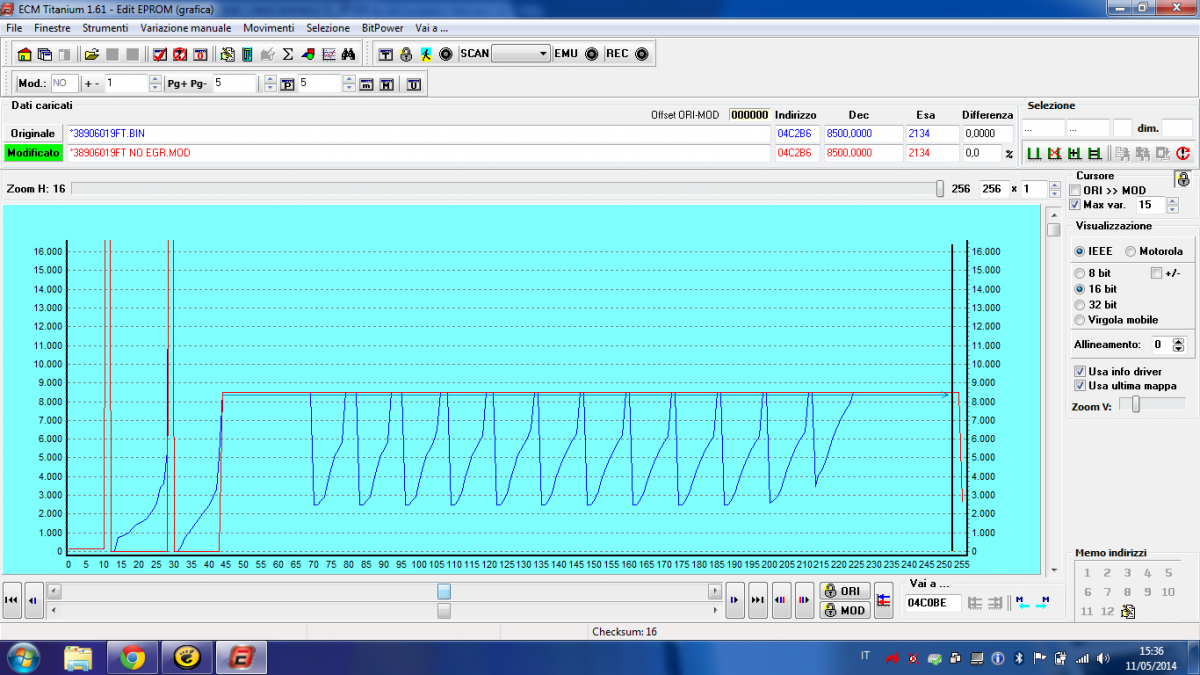Click the home (house) toolbar icon
Image resolution: width=1200 pixels, height=675 pixels.
pos(25,54)
